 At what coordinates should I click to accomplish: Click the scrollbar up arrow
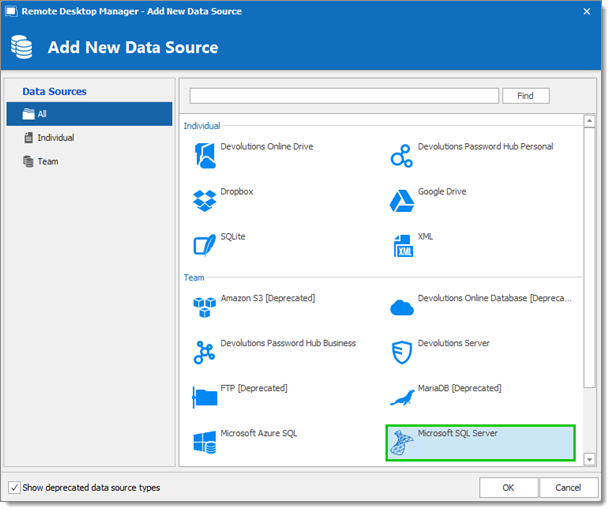pos(589,121)
